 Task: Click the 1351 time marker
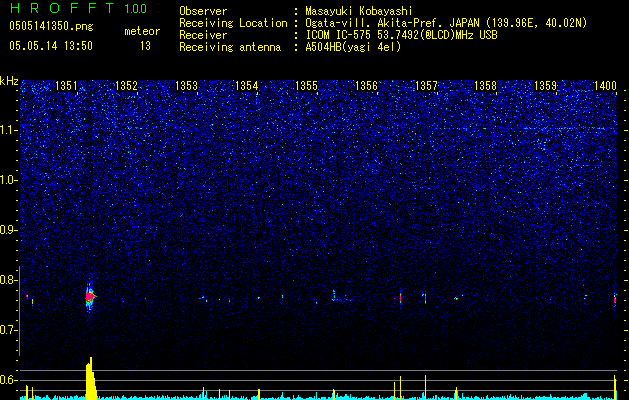66,85
